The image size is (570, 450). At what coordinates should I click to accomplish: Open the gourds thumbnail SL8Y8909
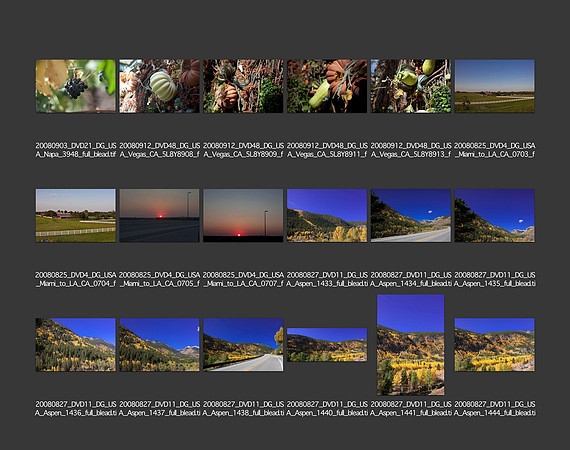click(x=243, y=86)
